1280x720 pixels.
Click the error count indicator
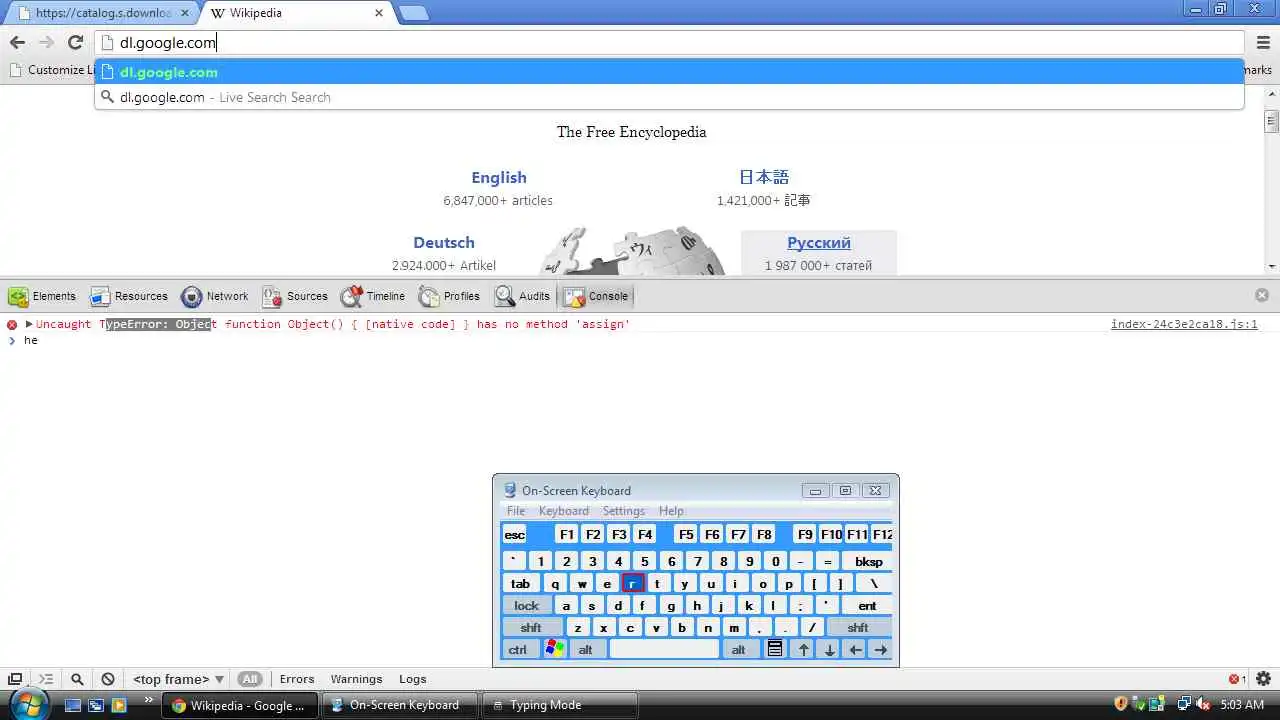1237,679
